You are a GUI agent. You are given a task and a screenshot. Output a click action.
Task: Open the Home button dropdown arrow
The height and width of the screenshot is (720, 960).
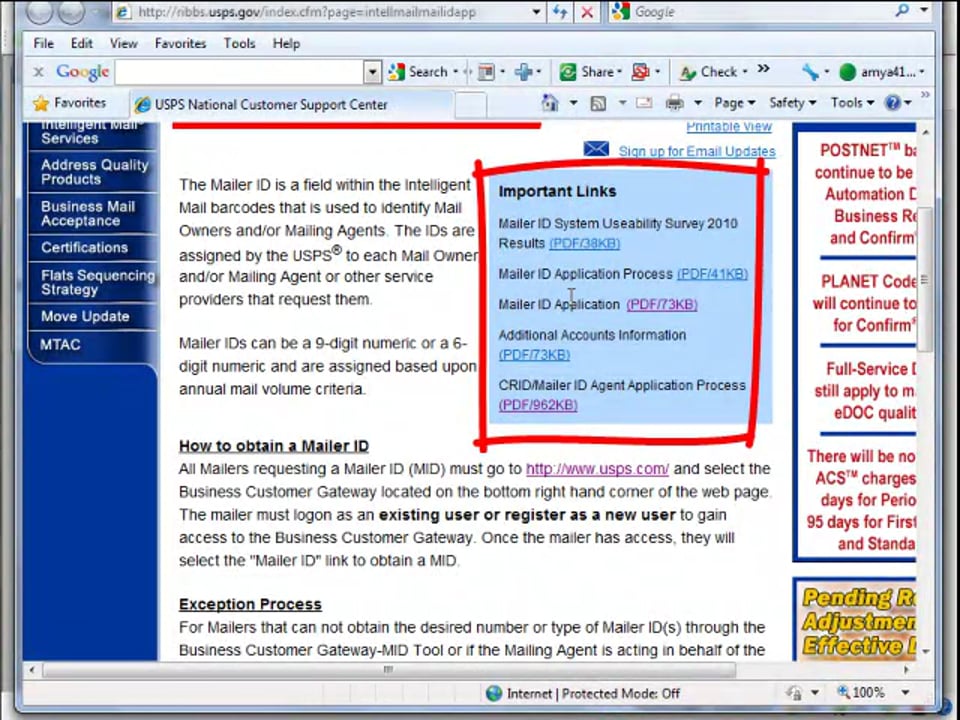[x=574, y=103]
